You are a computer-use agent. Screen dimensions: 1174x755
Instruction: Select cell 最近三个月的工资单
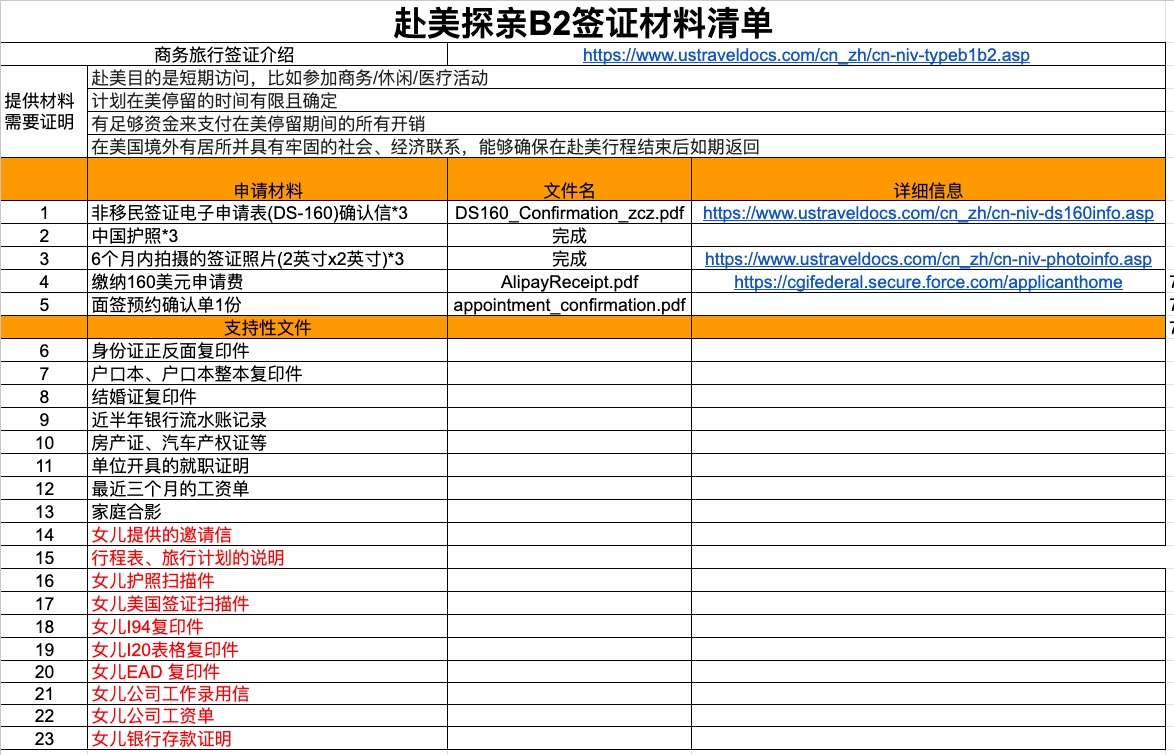(x=267, y=489)
